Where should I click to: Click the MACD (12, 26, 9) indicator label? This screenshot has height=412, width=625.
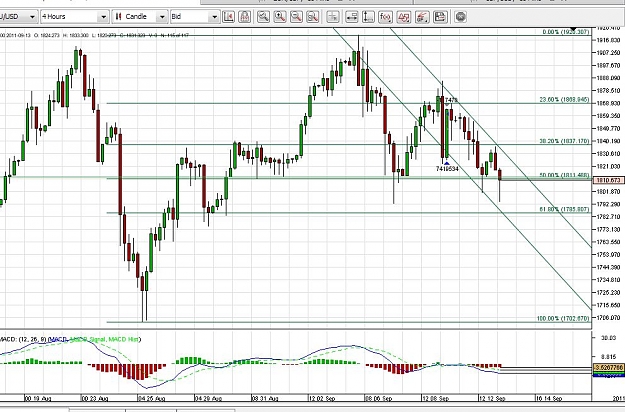[x=70, y=339]
